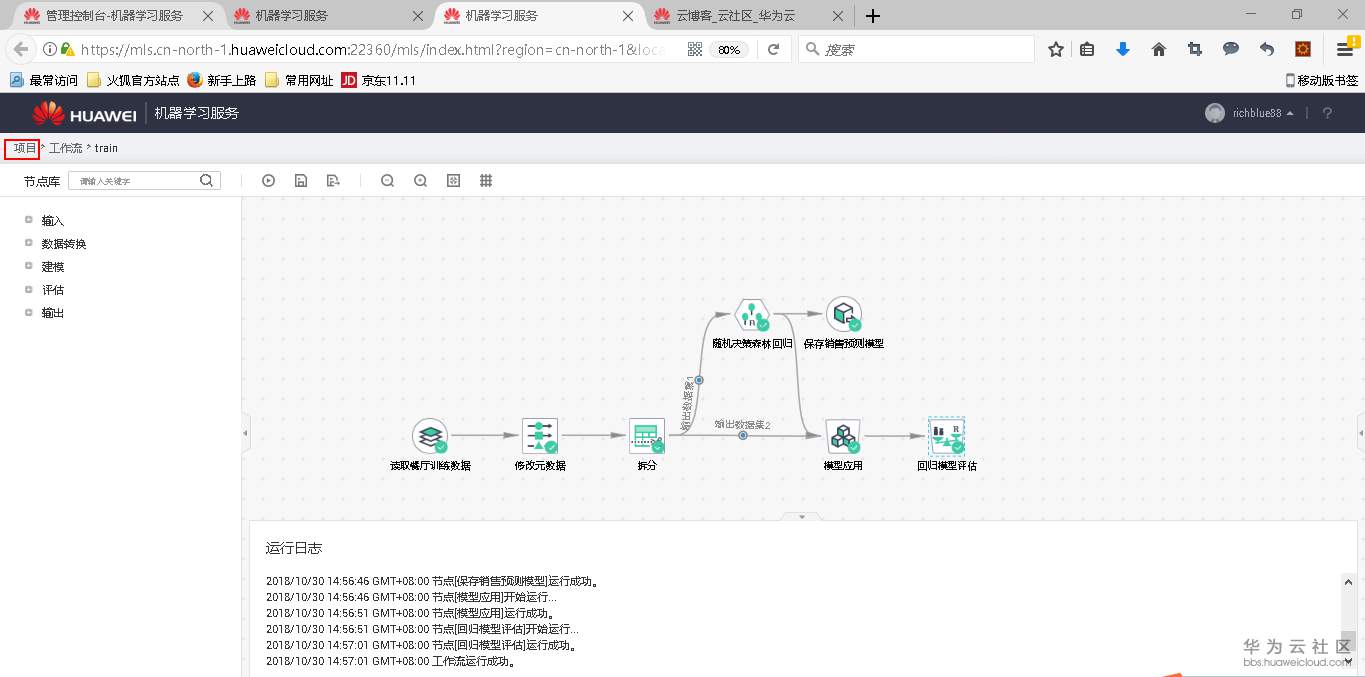The height and width of the screenshot is (677, 1365).
Task: Expand the 输出 node category
Action: 29,312
